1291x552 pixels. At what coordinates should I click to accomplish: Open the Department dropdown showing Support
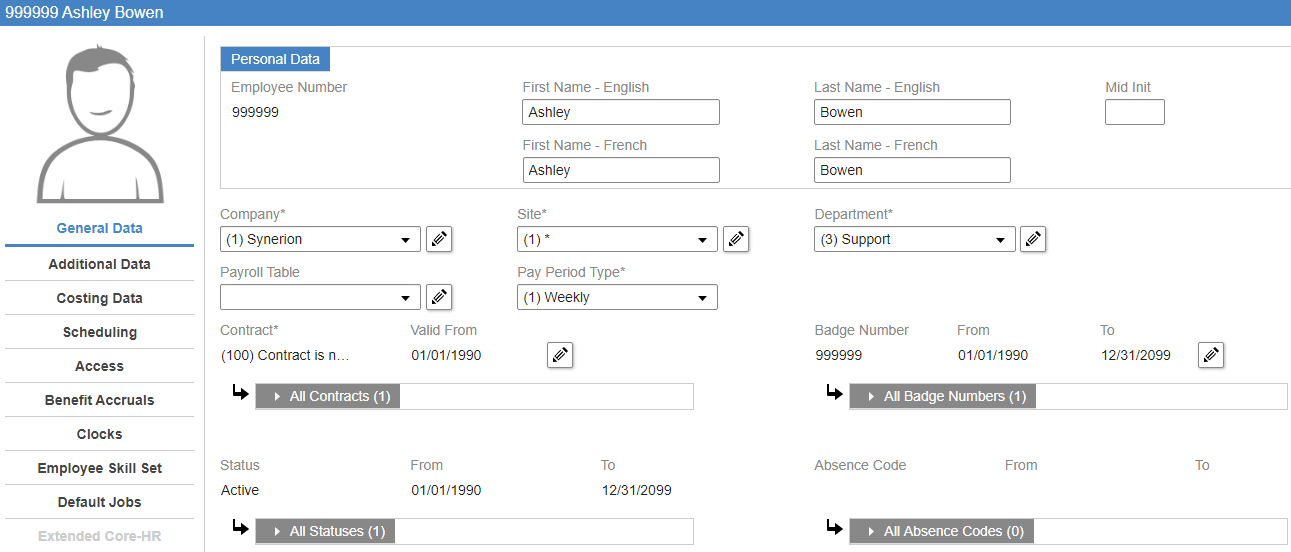pos(914,240)
